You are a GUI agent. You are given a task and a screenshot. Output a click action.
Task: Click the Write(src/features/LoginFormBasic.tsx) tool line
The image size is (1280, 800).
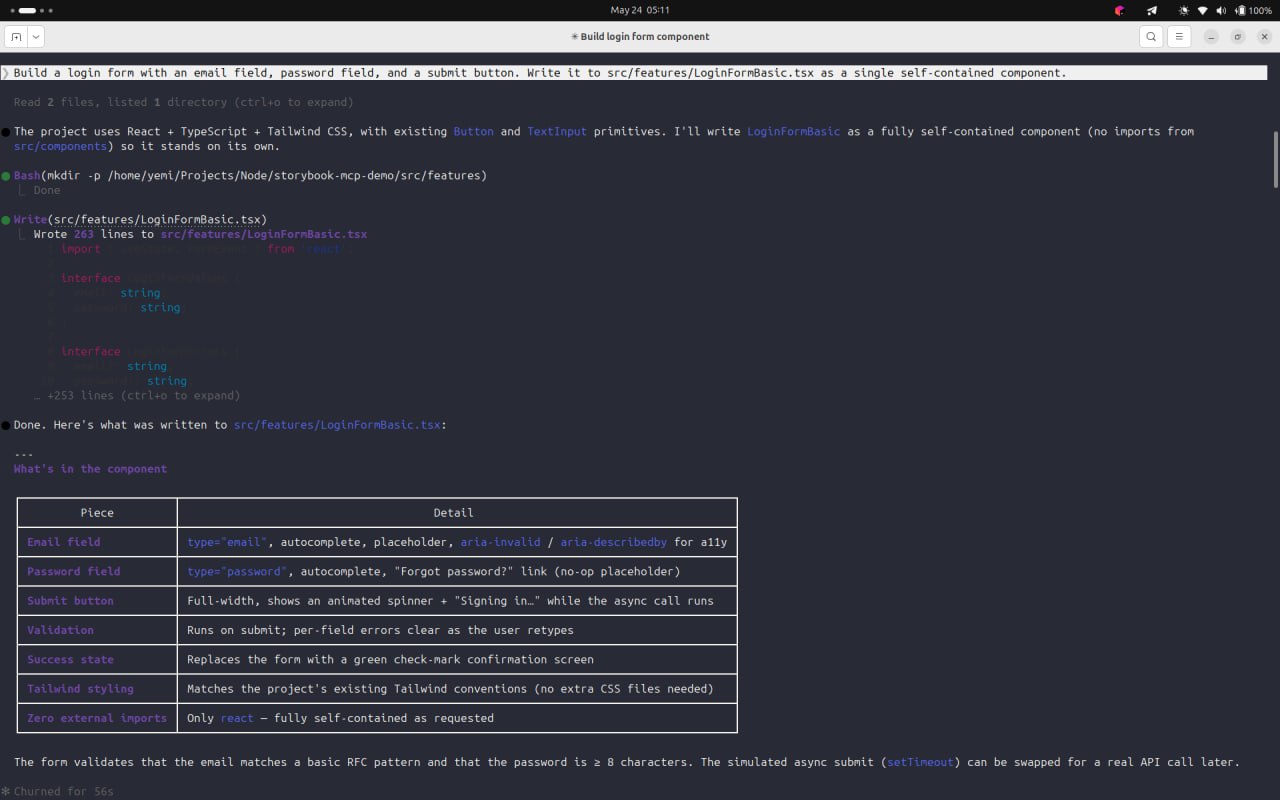tap(140, 219)
